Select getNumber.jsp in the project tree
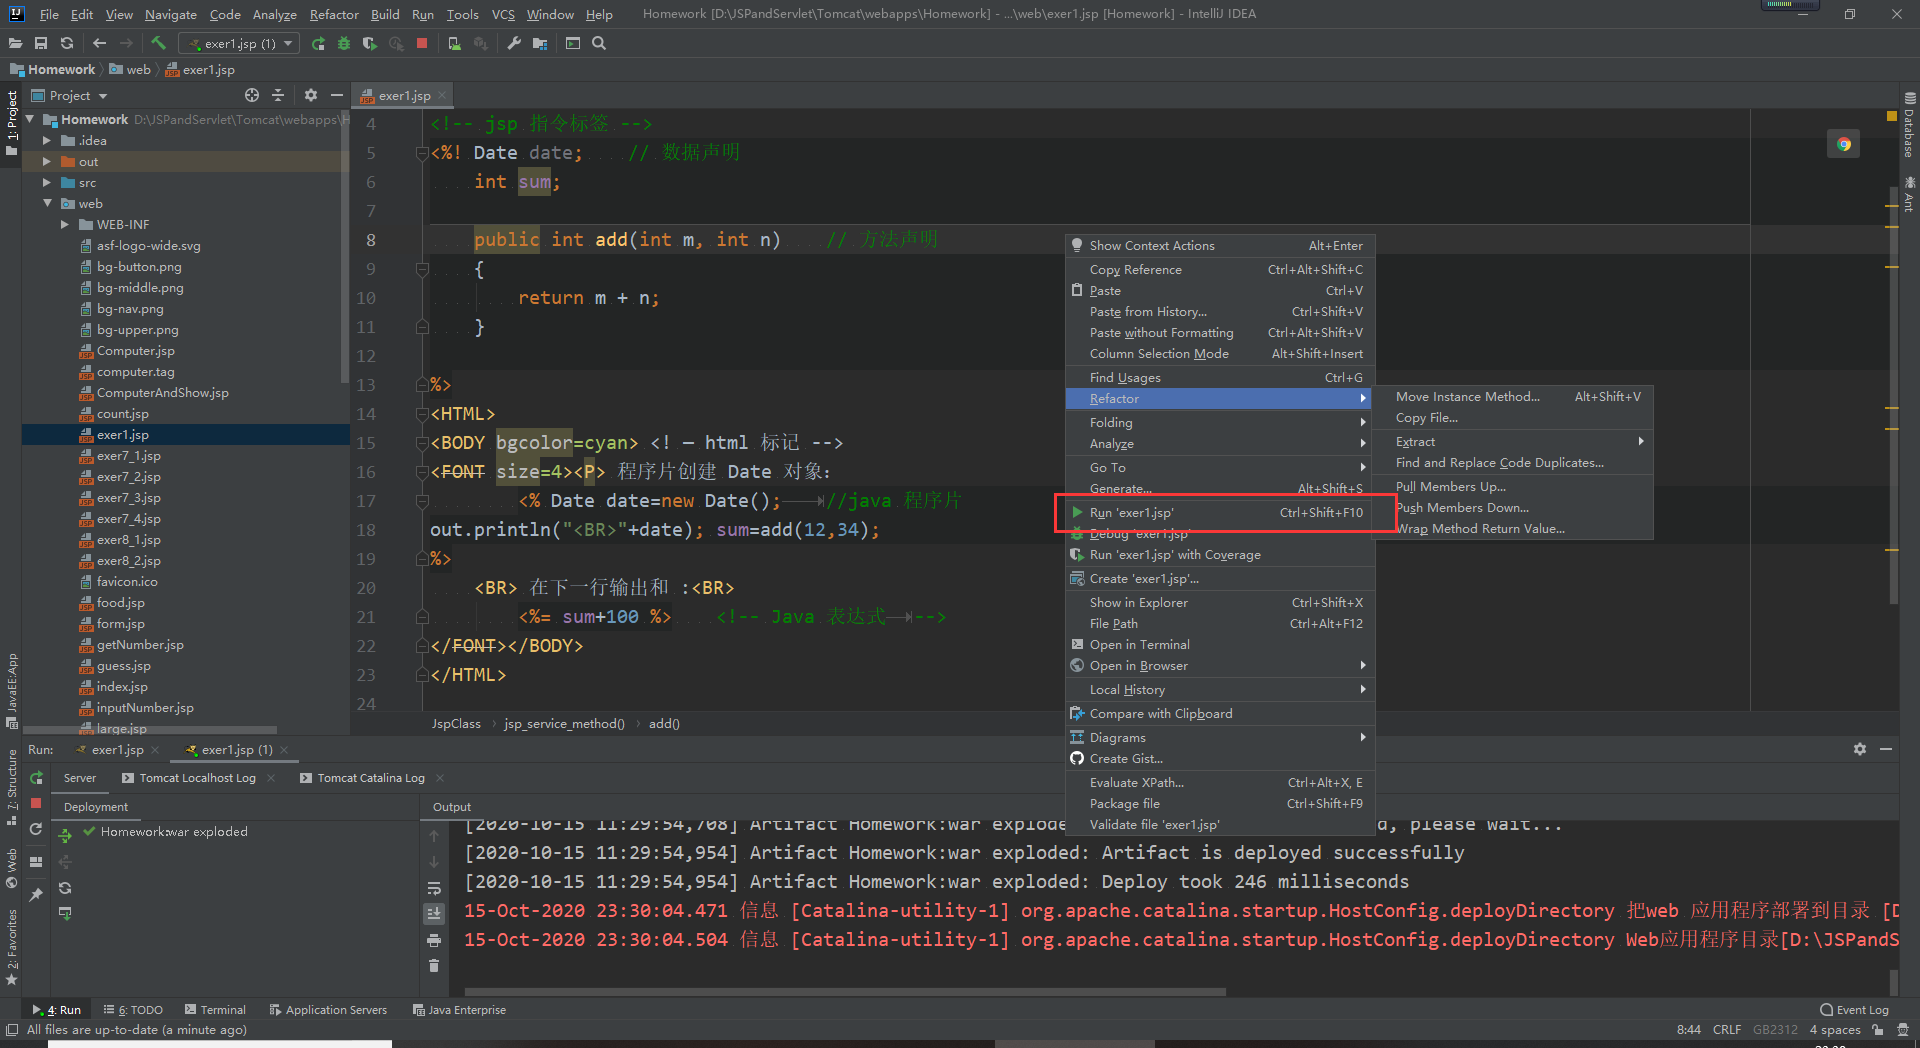 (x=140, y=645)
